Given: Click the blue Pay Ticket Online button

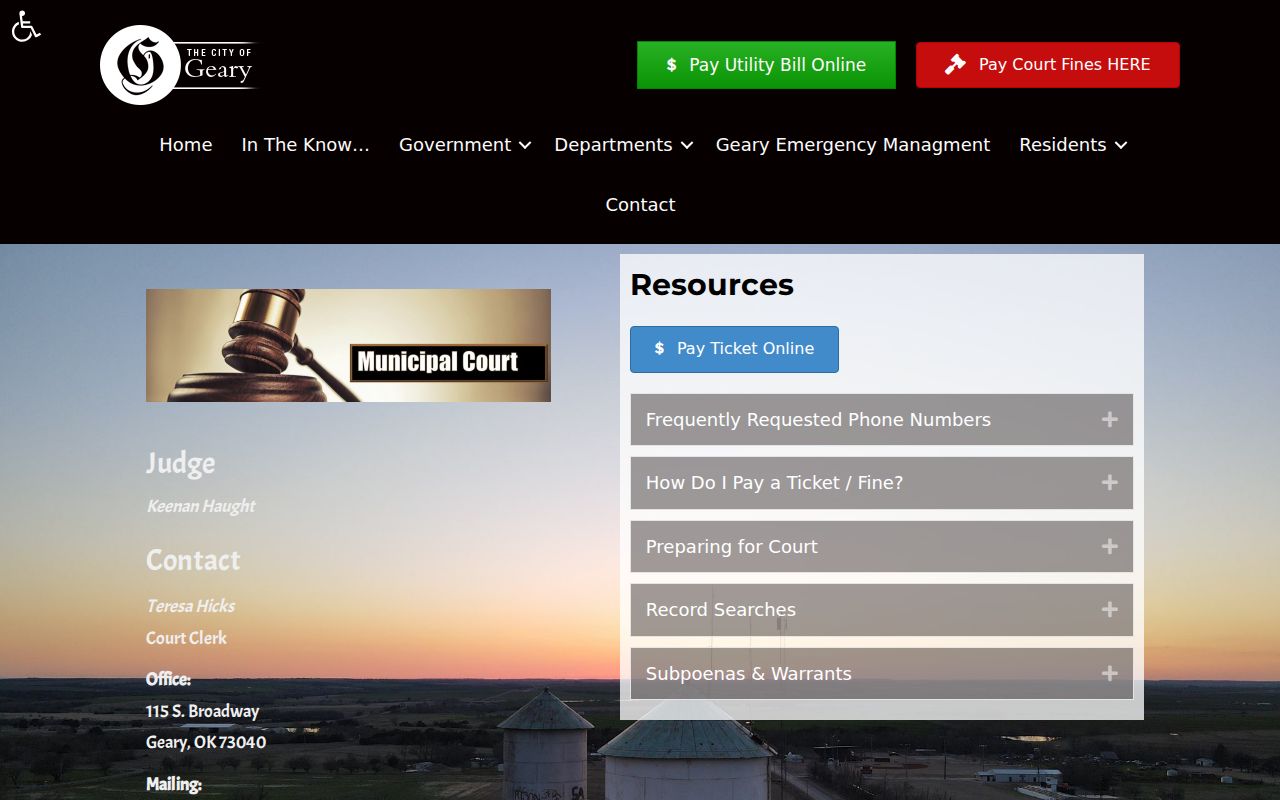Looking at the screenshot, I should (734, 349).
